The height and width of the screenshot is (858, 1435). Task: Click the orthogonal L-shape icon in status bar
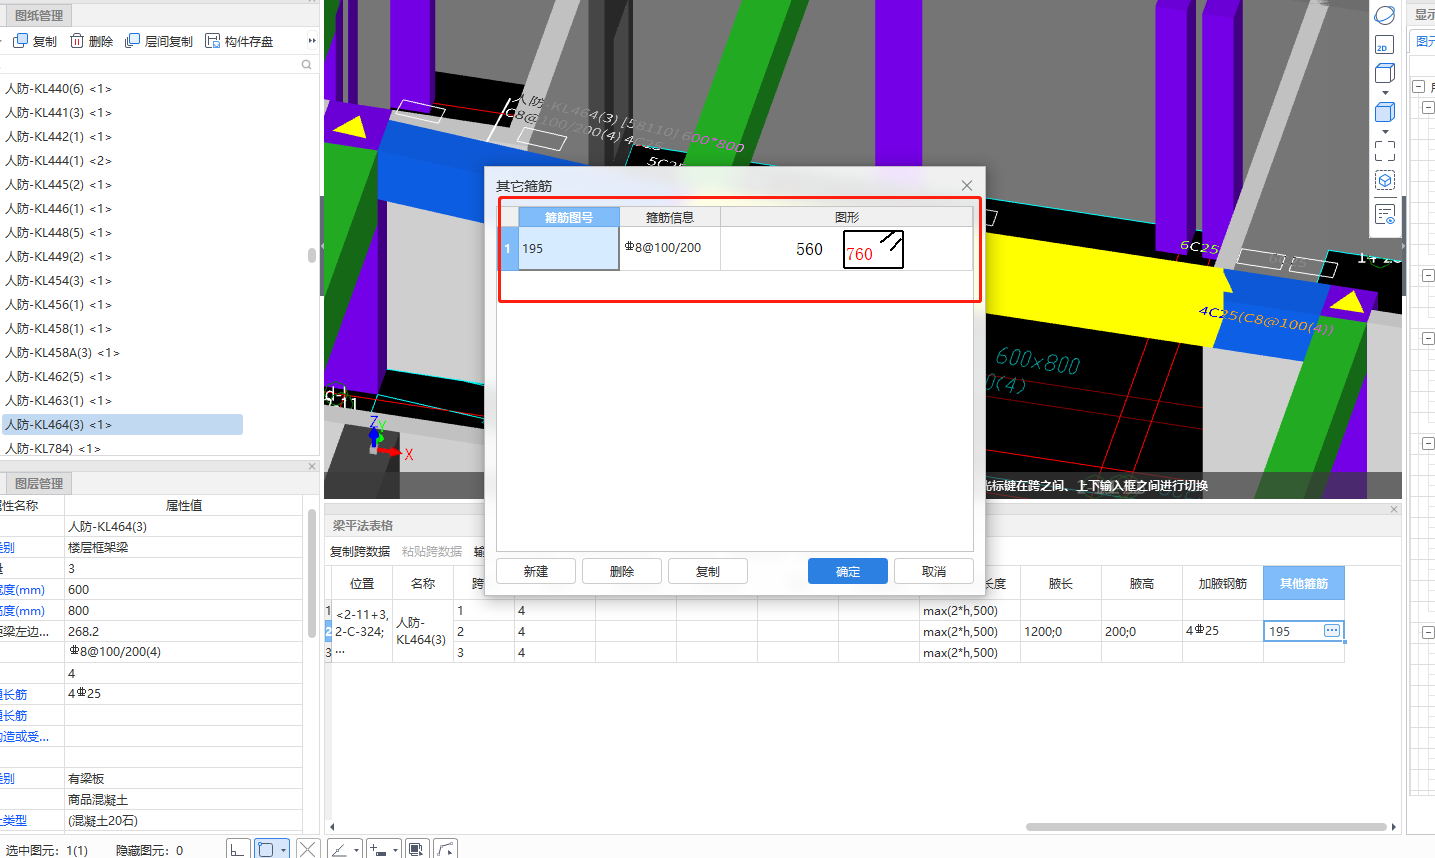point(238,849)
